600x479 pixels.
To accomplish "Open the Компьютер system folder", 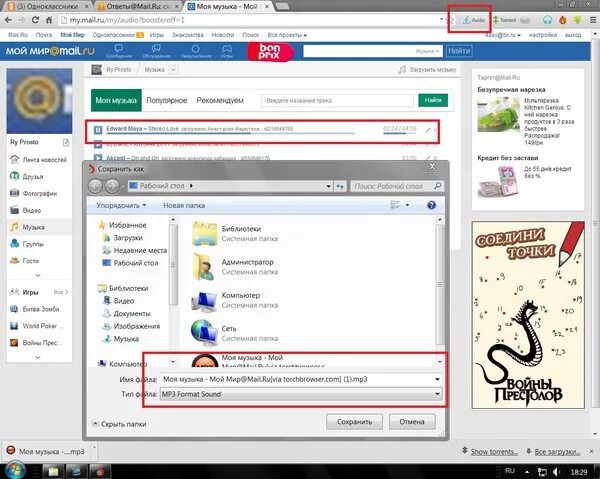I will click(x=236, y=300).
